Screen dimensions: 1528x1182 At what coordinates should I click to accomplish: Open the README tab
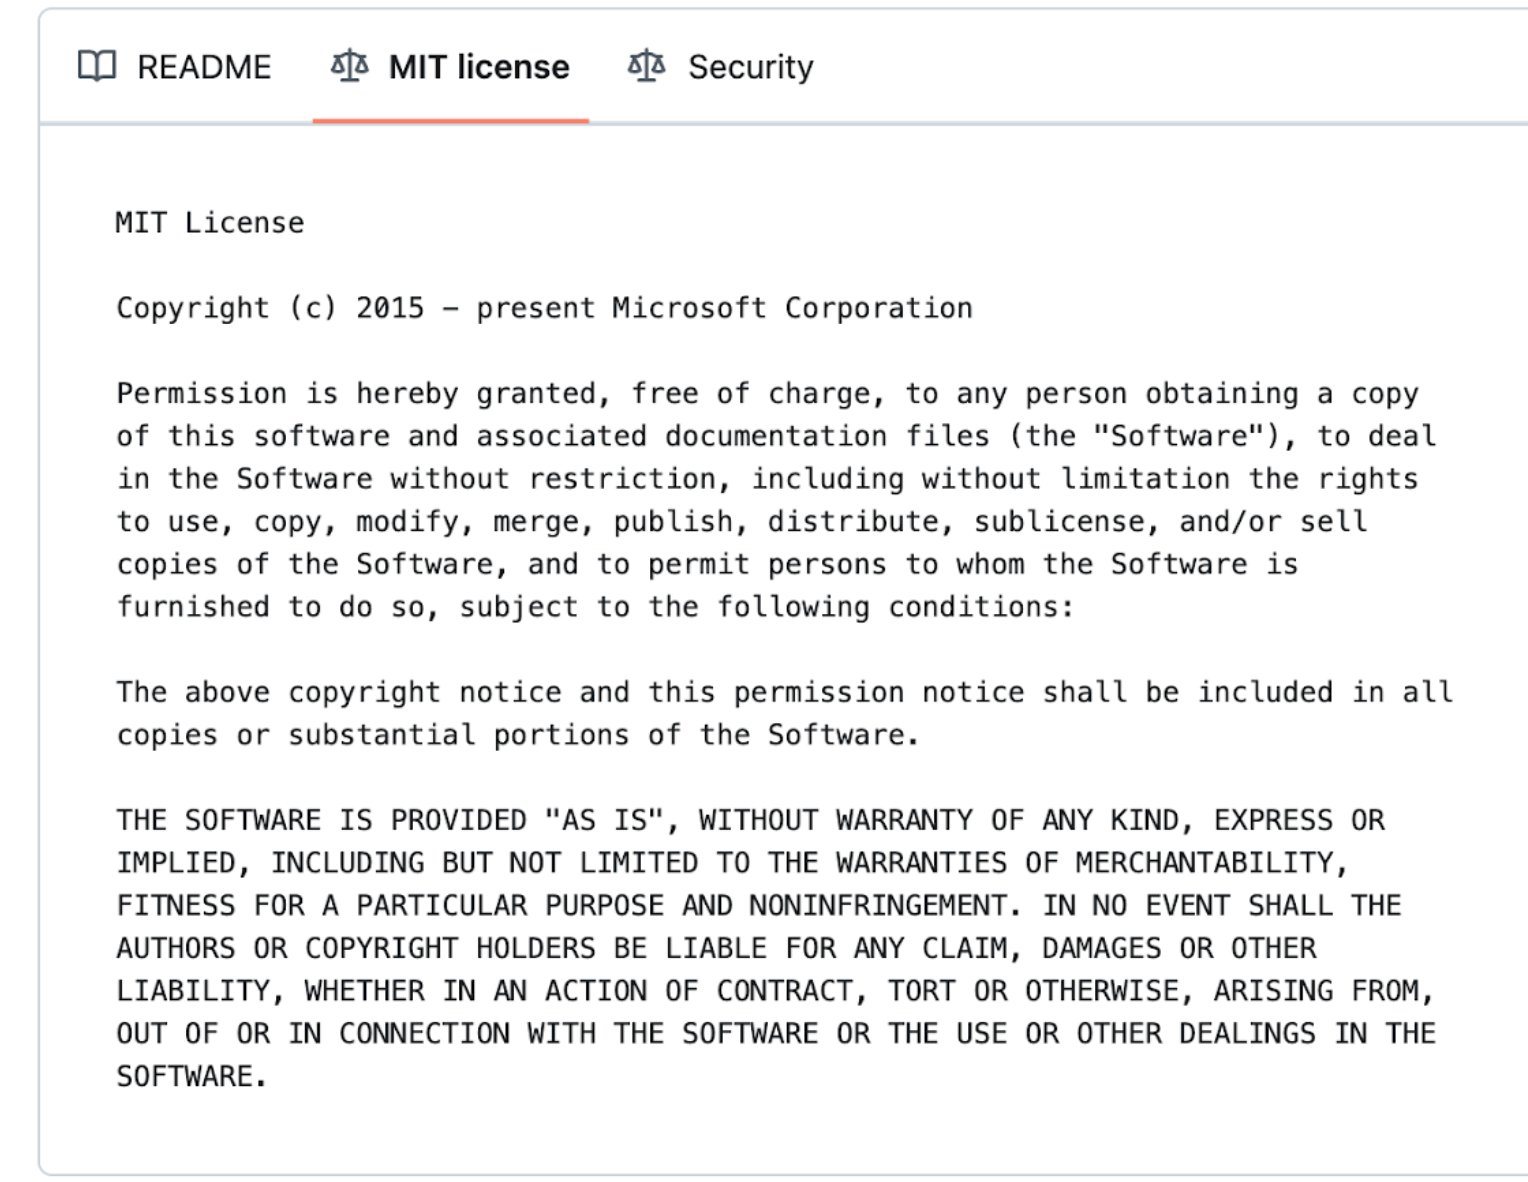click(203, 66)
